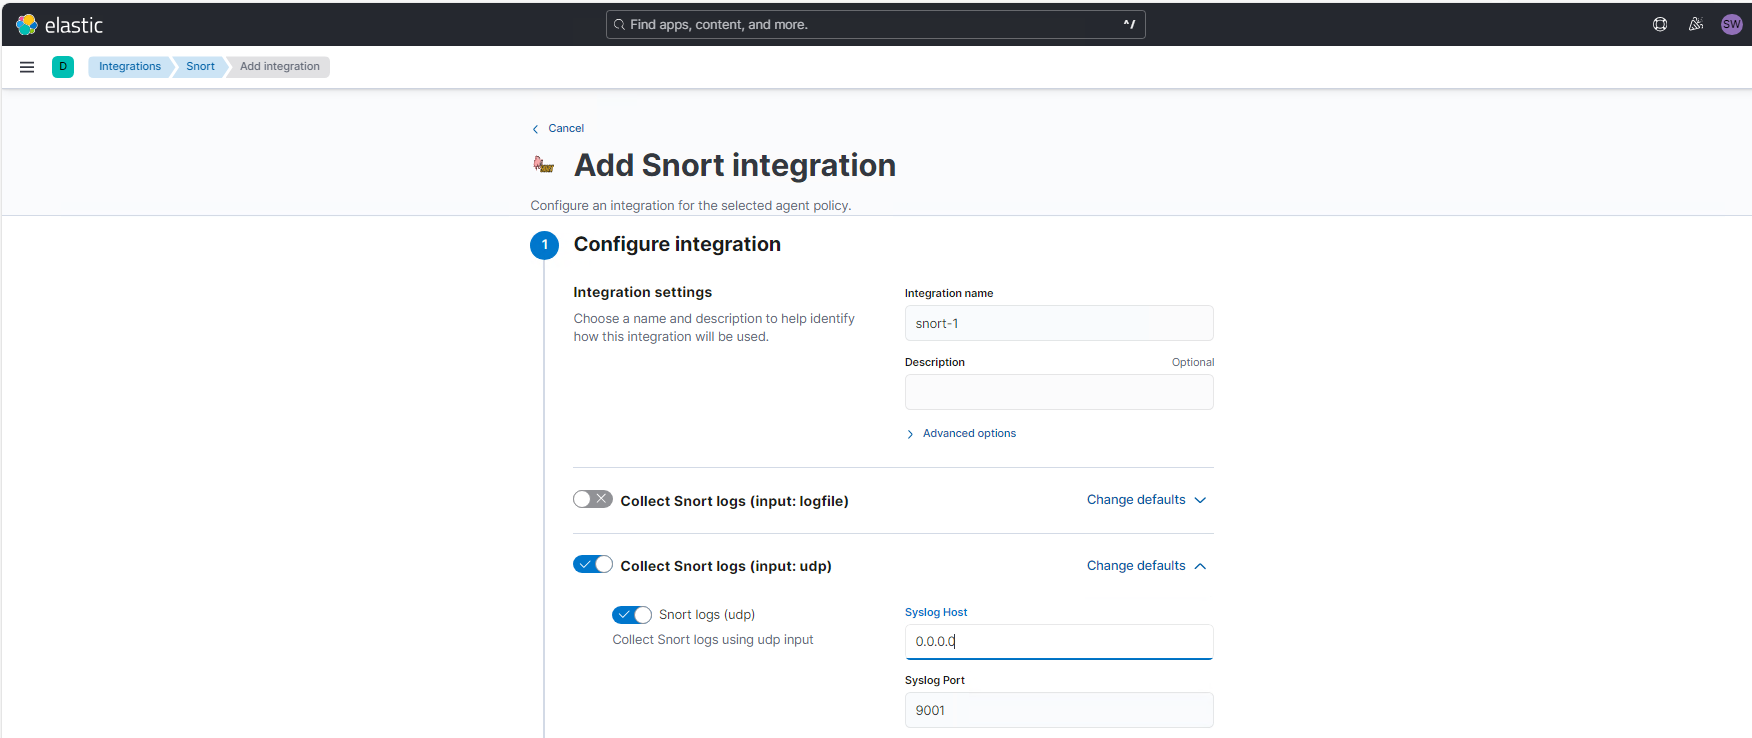Viewport: 1752px width, 738px height.
Task: Go to Snort breadcrumb
Action: click(200, 67)
